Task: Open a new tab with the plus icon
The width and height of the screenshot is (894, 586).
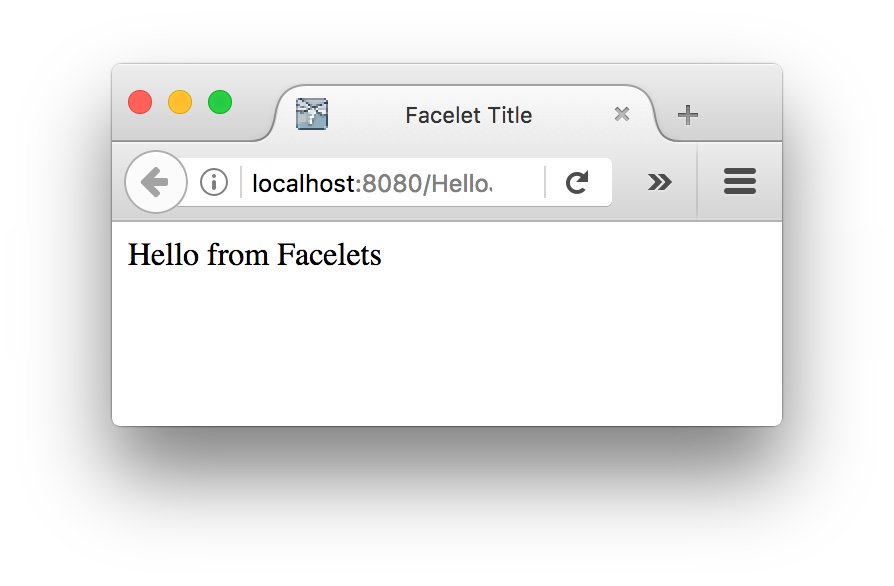Action: pyautogui.click(x=688, y=115)
